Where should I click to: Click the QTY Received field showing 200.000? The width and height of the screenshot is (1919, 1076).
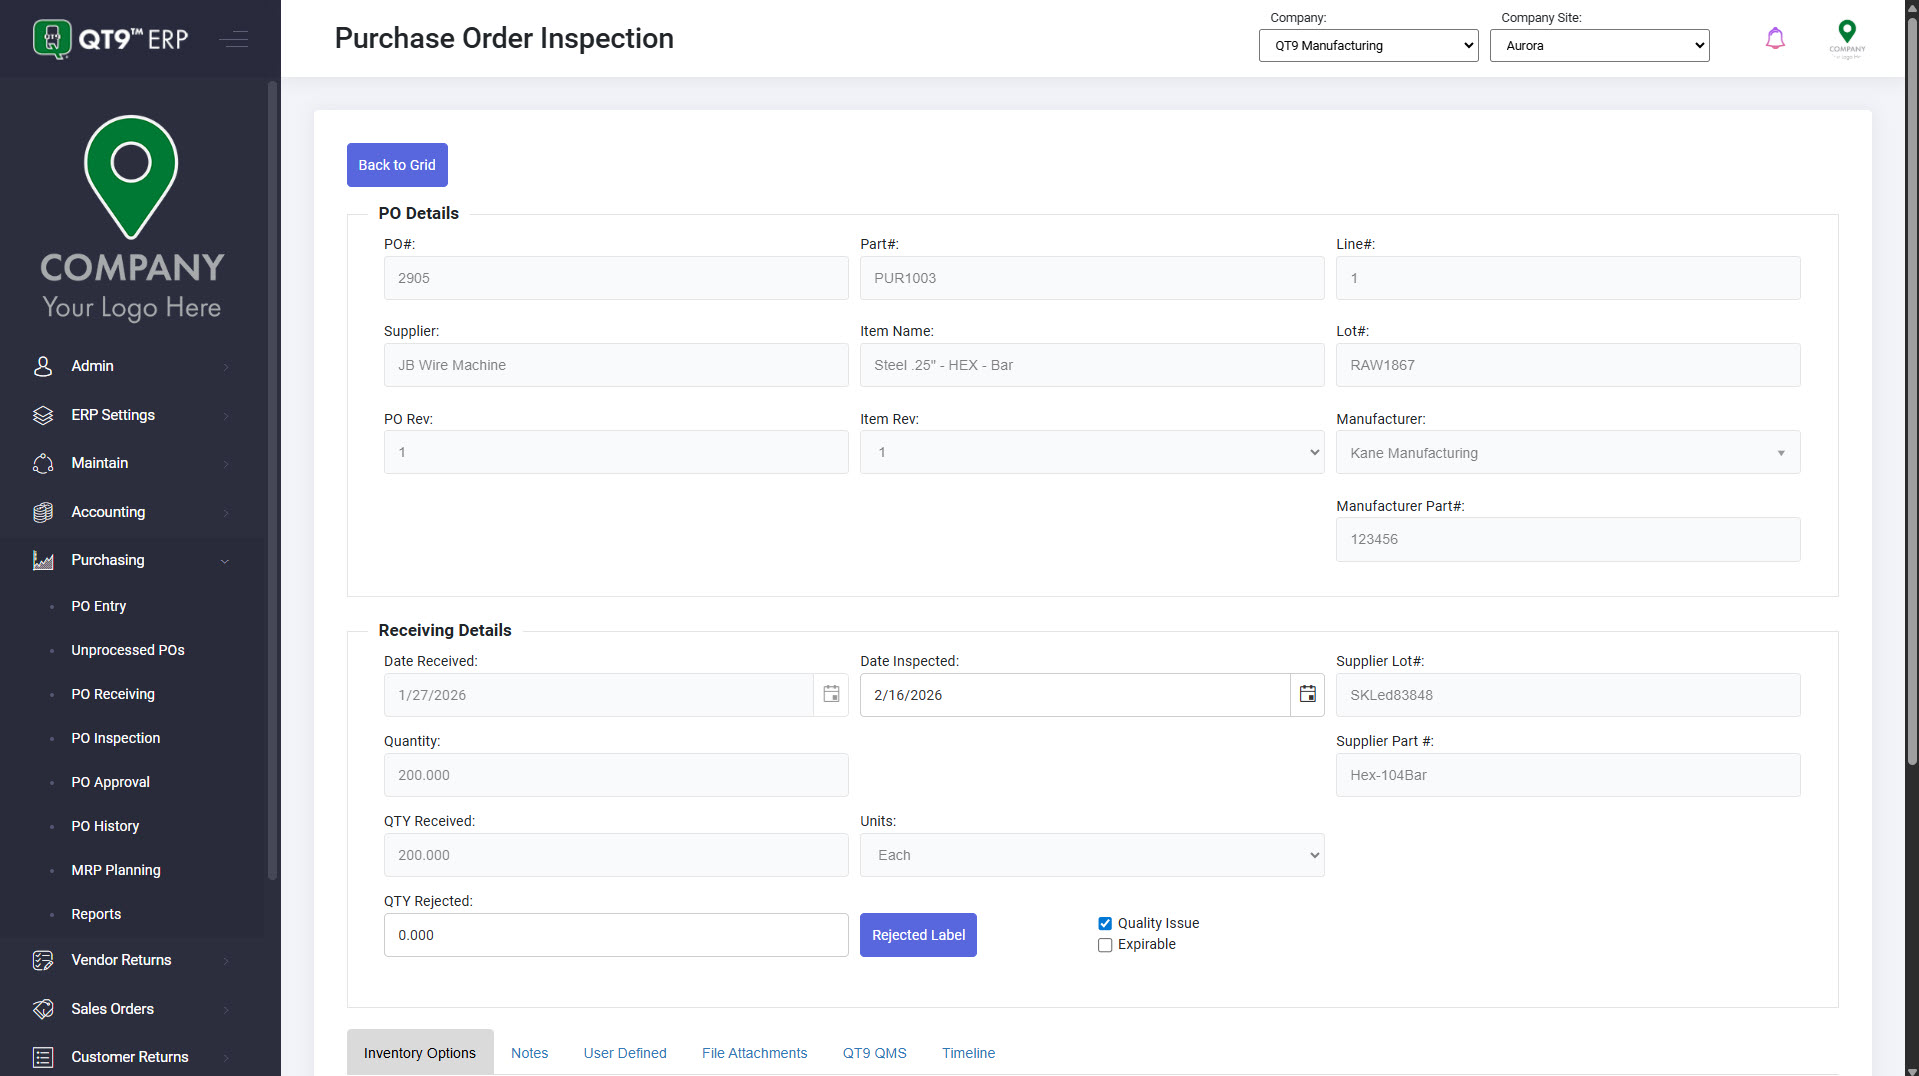click(x=616, y=855)
